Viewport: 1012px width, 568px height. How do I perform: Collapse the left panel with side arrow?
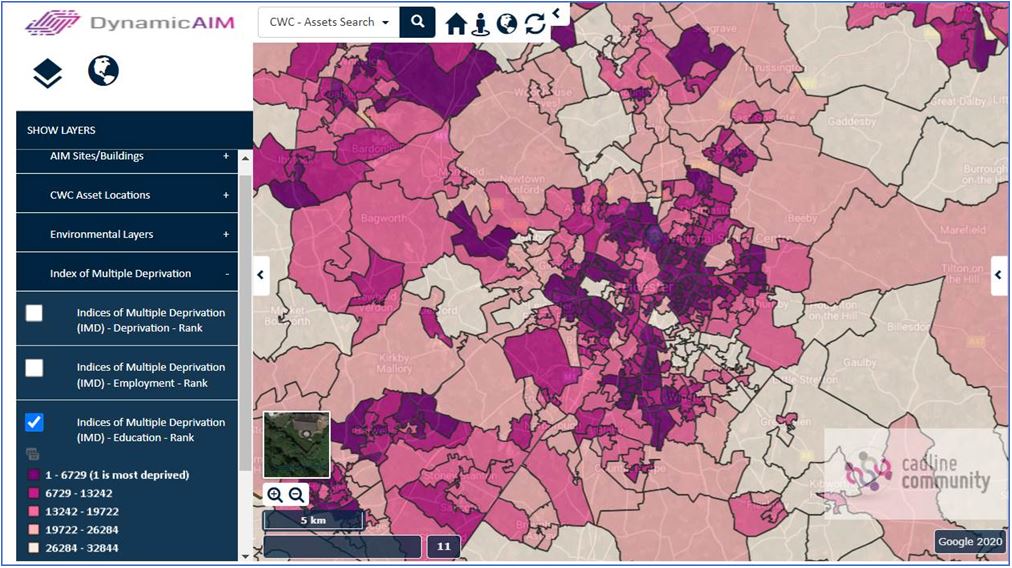(x=260, y=275)
